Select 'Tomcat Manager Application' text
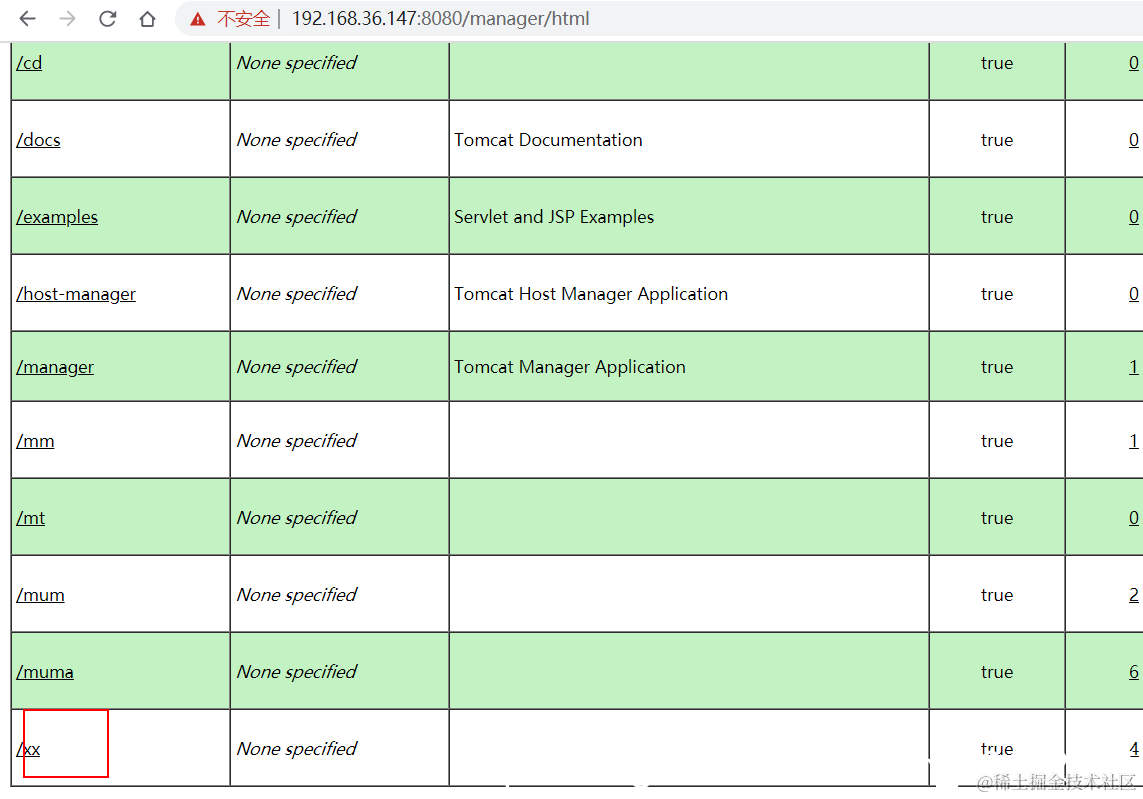This screenshot has height=799, width=1143. [570, 367]
